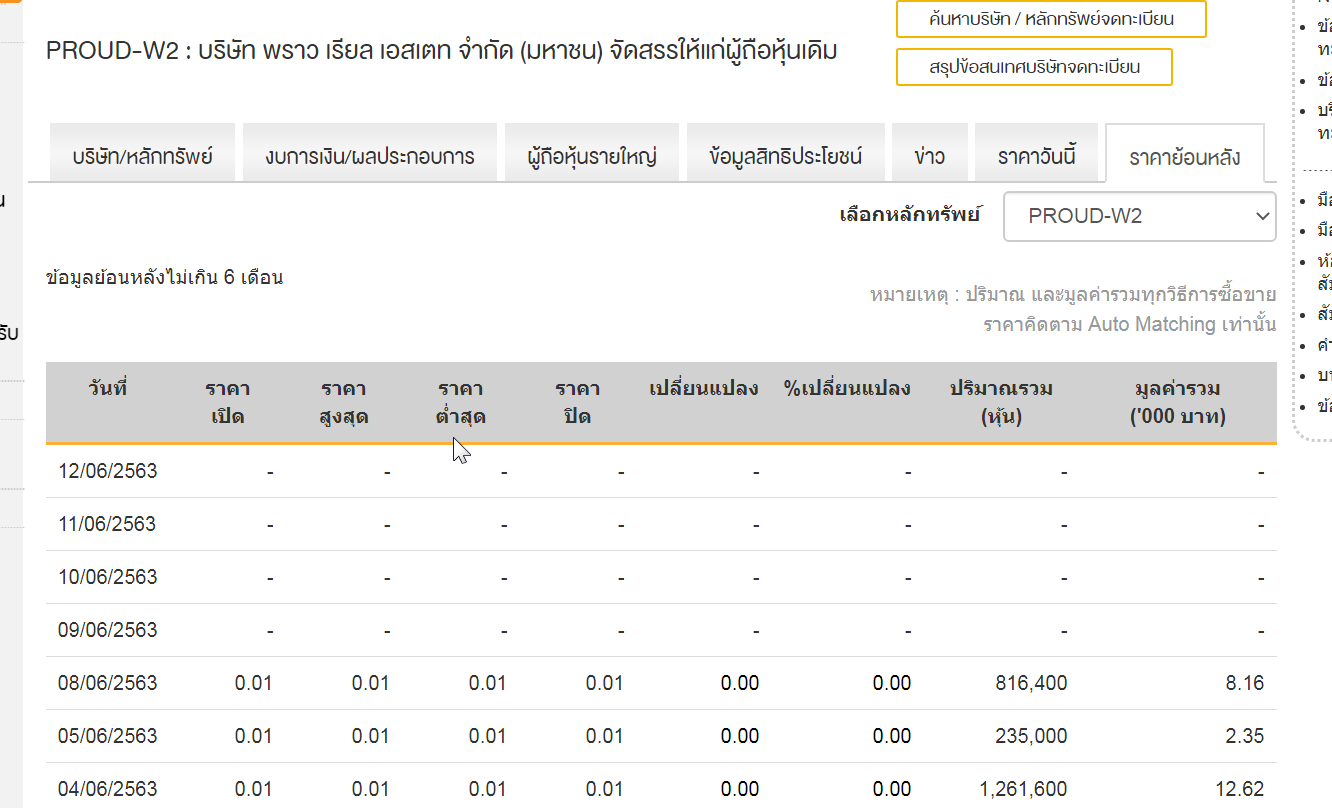
Task: Open the ข่าว tab
Action: pos(930,154)
